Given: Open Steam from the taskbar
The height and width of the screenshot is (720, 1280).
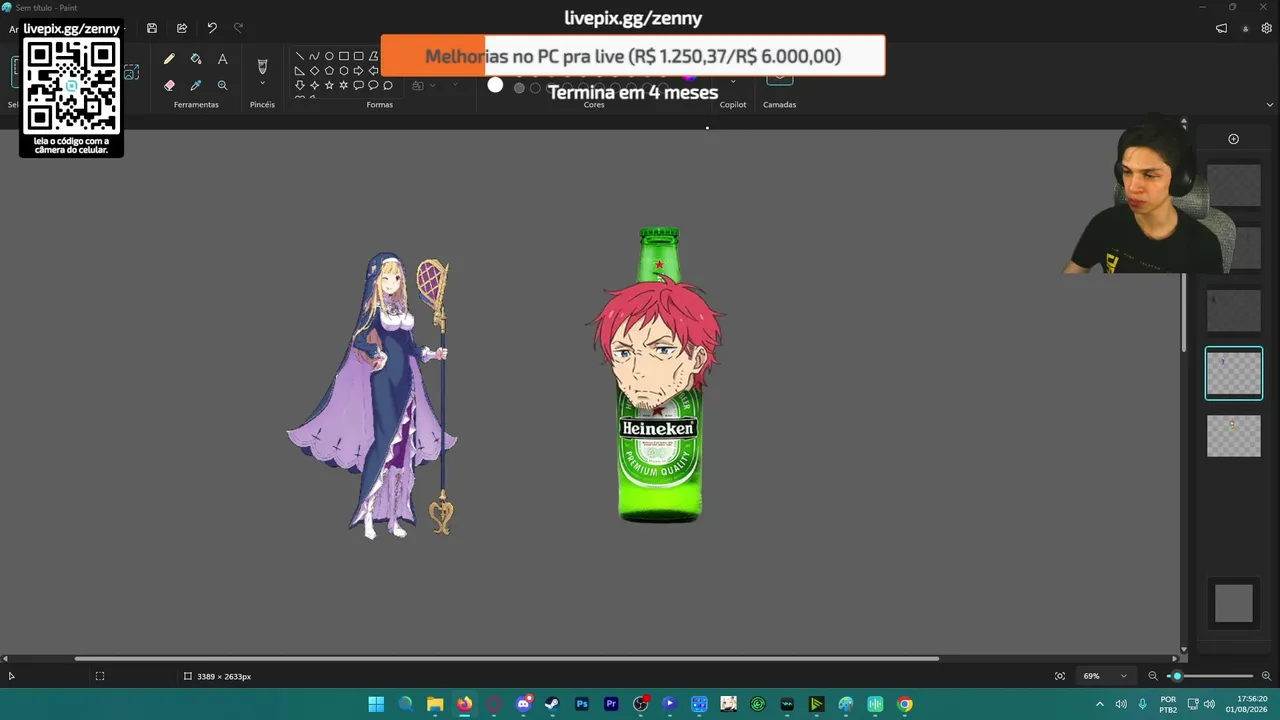Looking at the screenshot, I should tap(552, 704).
